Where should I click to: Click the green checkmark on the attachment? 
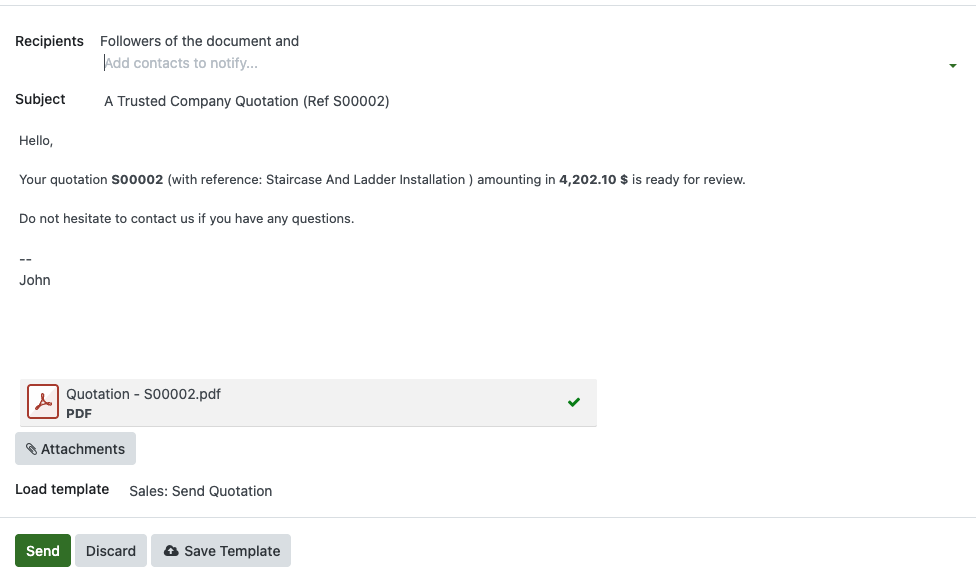pyautogui.click(x=574, y=402)
